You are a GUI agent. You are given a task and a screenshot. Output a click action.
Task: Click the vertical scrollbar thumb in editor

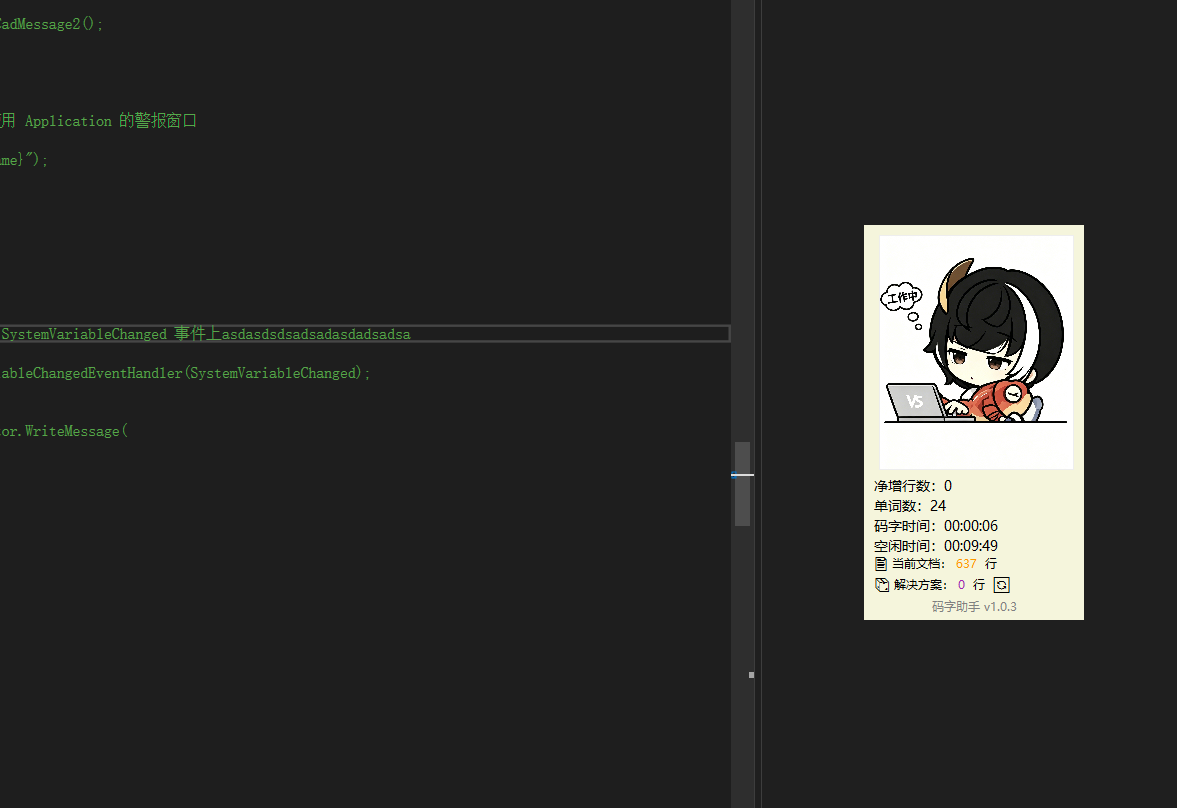(x=742, y=484)
